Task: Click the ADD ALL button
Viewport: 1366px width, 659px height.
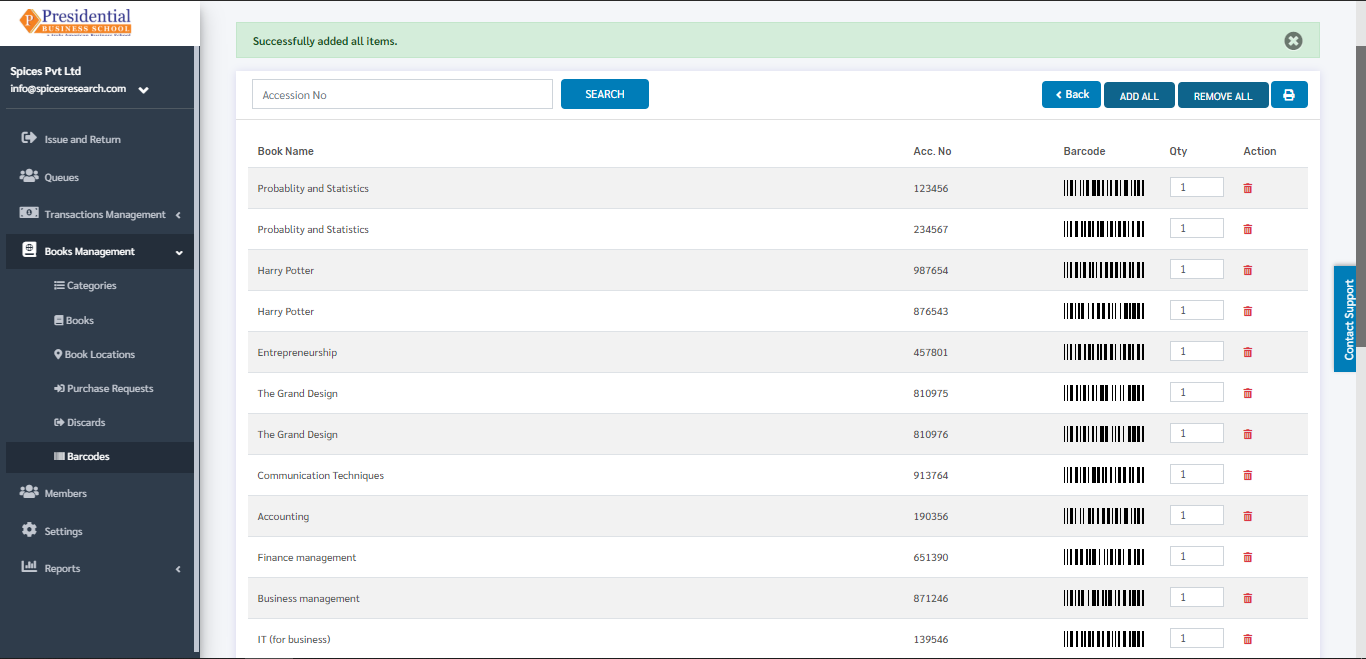Action: pos(1139,95)
